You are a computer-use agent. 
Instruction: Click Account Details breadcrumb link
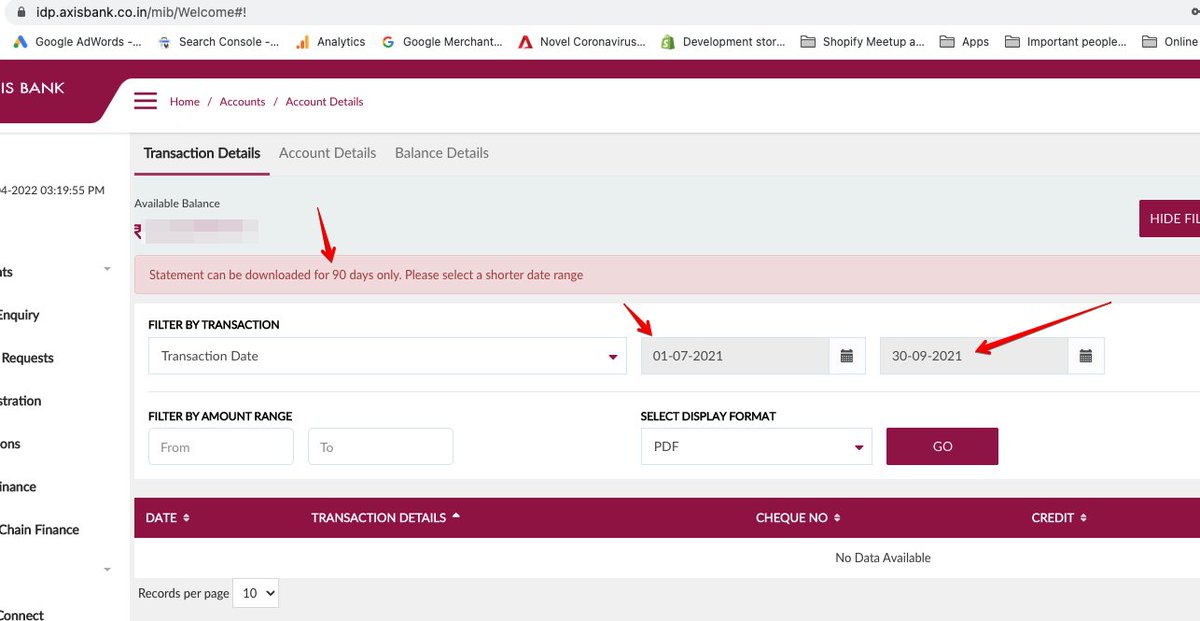[324, 102]
